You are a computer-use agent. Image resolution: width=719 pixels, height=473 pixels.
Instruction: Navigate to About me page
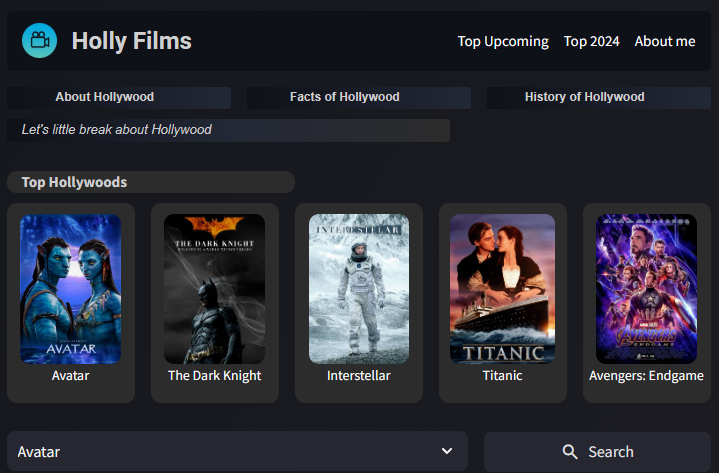[664, 41]
